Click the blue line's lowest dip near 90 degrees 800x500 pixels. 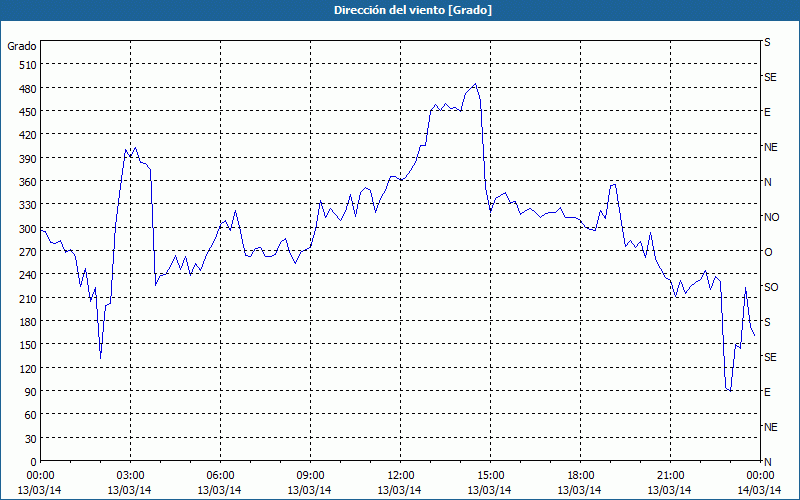731,391
